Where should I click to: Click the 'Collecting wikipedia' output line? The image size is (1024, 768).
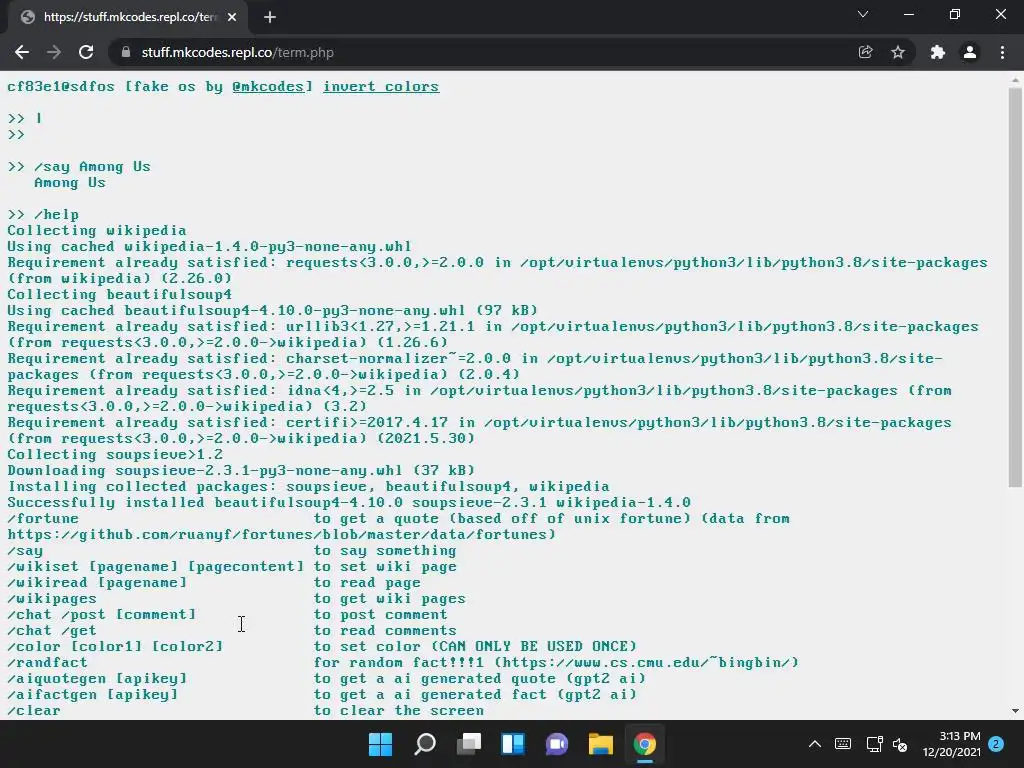coord(97,231)
